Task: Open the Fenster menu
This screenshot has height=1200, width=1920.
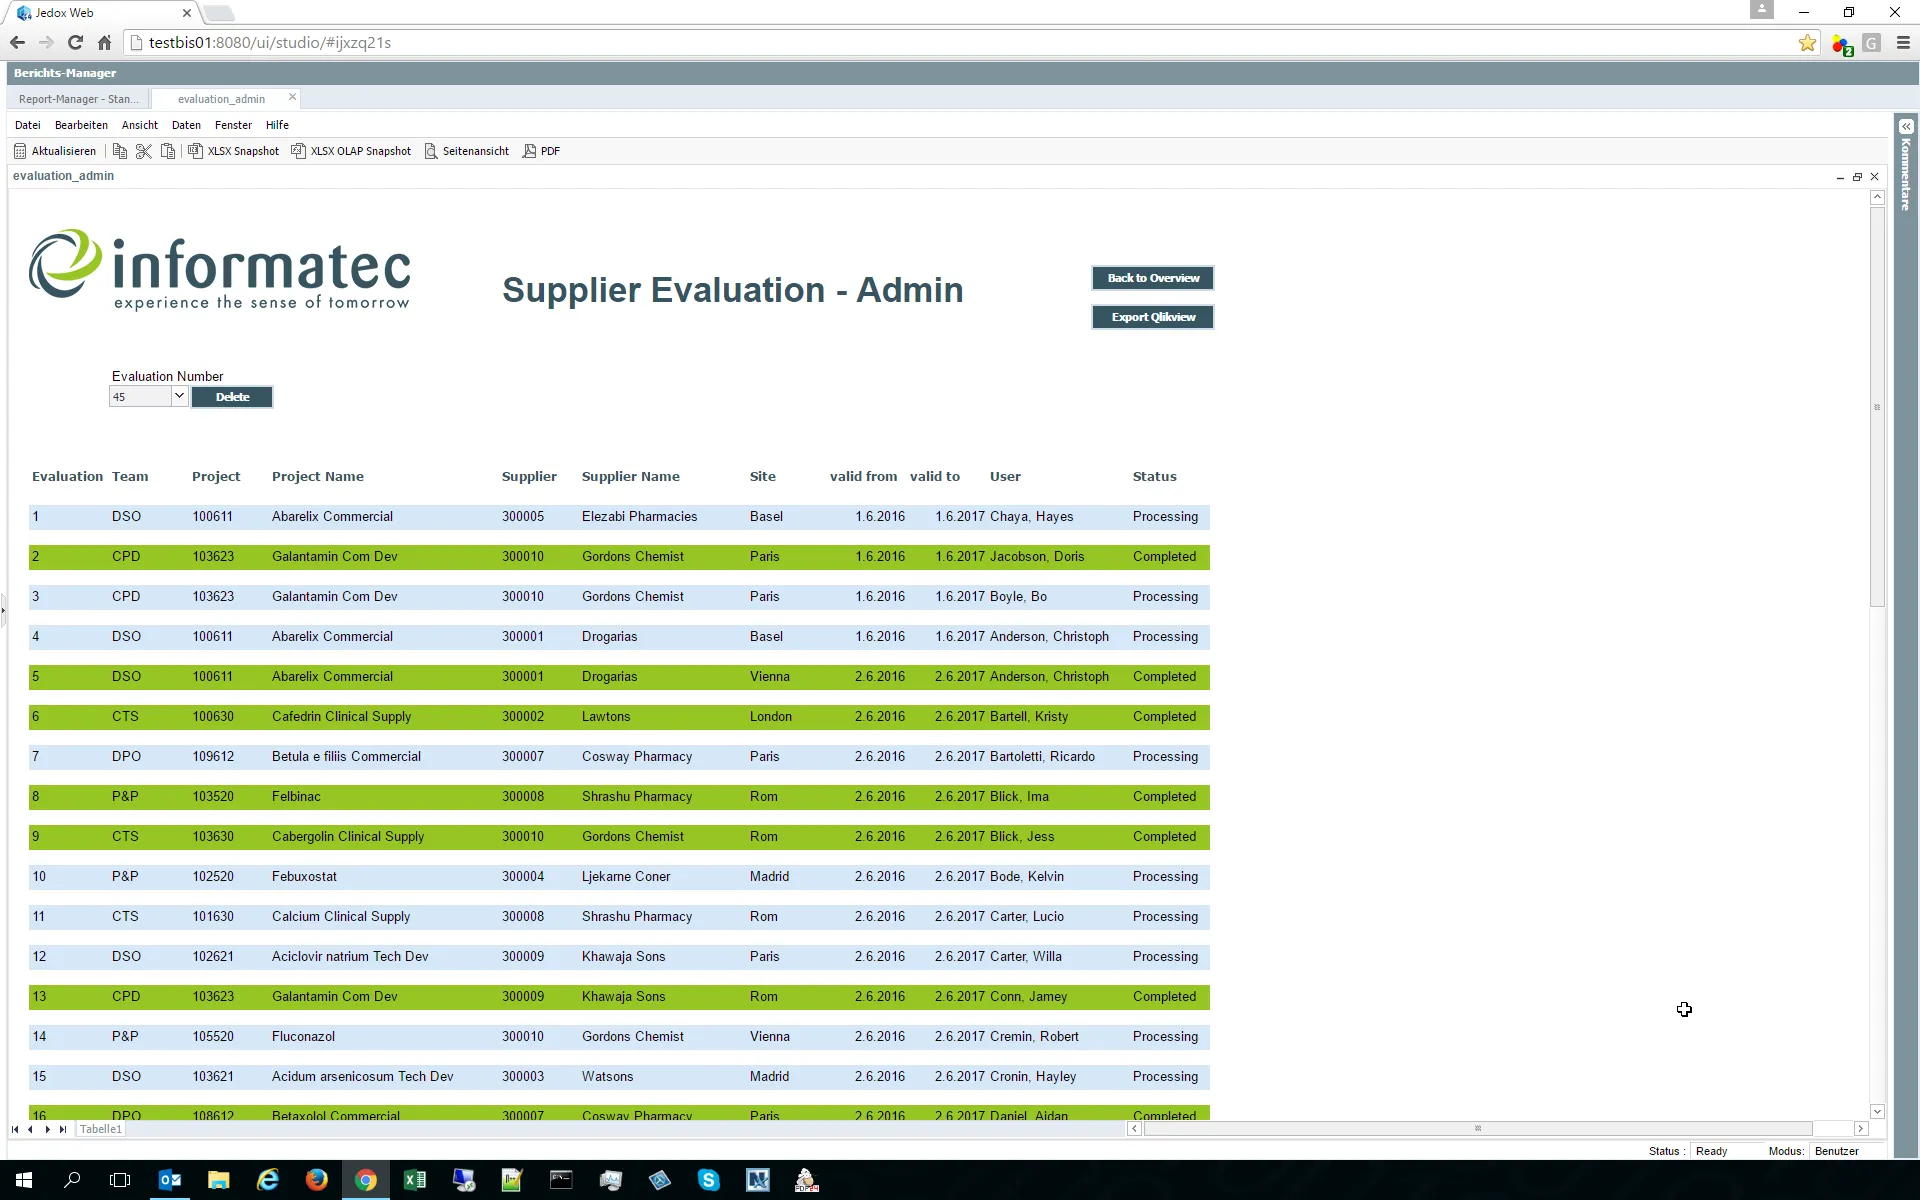Action: 233,125
